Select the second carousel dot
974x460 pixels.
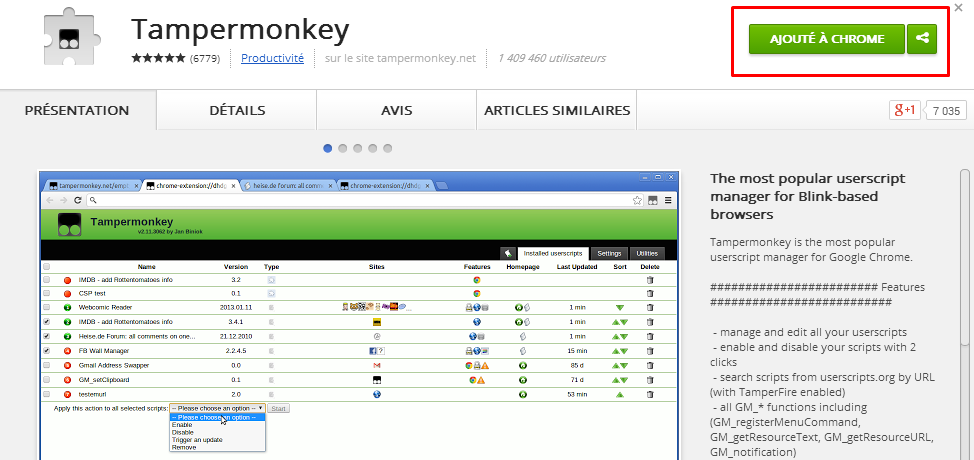tap(342, 148)
